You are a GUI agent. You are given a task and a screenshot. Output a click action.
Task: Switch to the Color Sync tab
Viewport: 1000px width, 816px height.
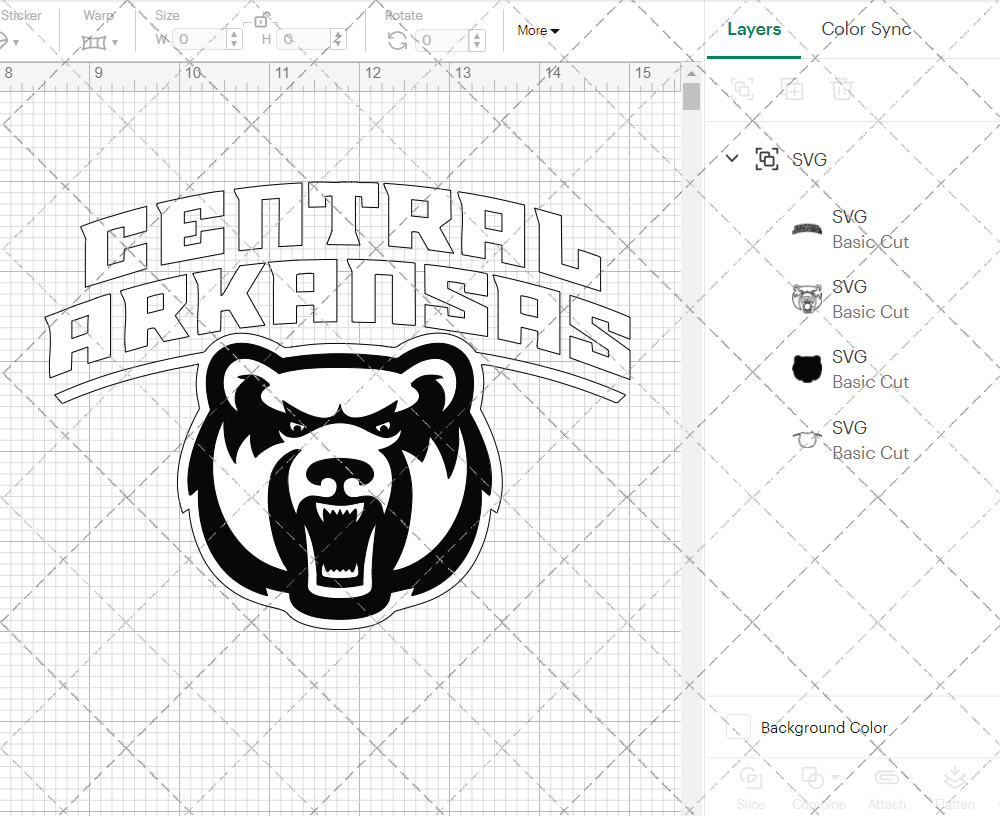pos(866,30)
